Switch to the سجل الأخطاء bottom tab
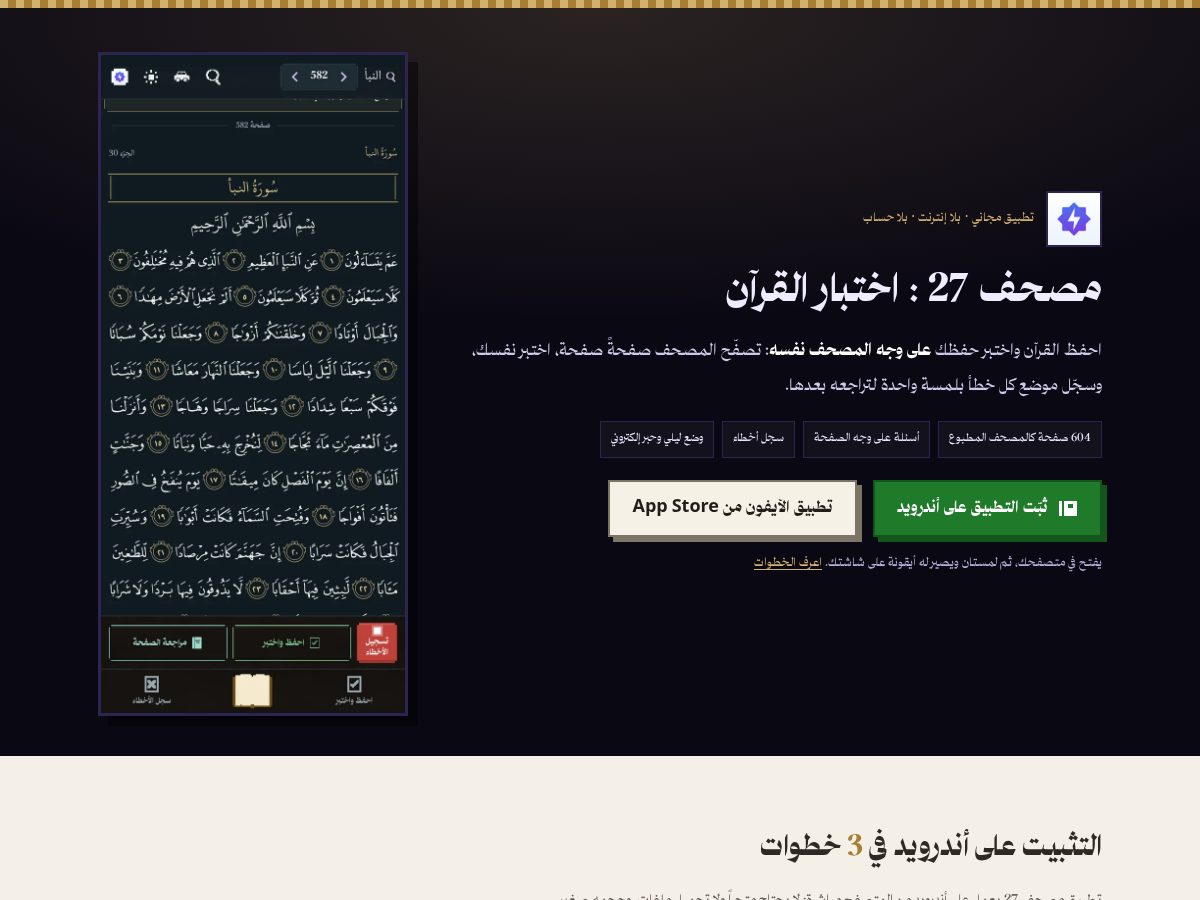The height and width of the screenshot is (900, 1200). (x=151, y=690)
